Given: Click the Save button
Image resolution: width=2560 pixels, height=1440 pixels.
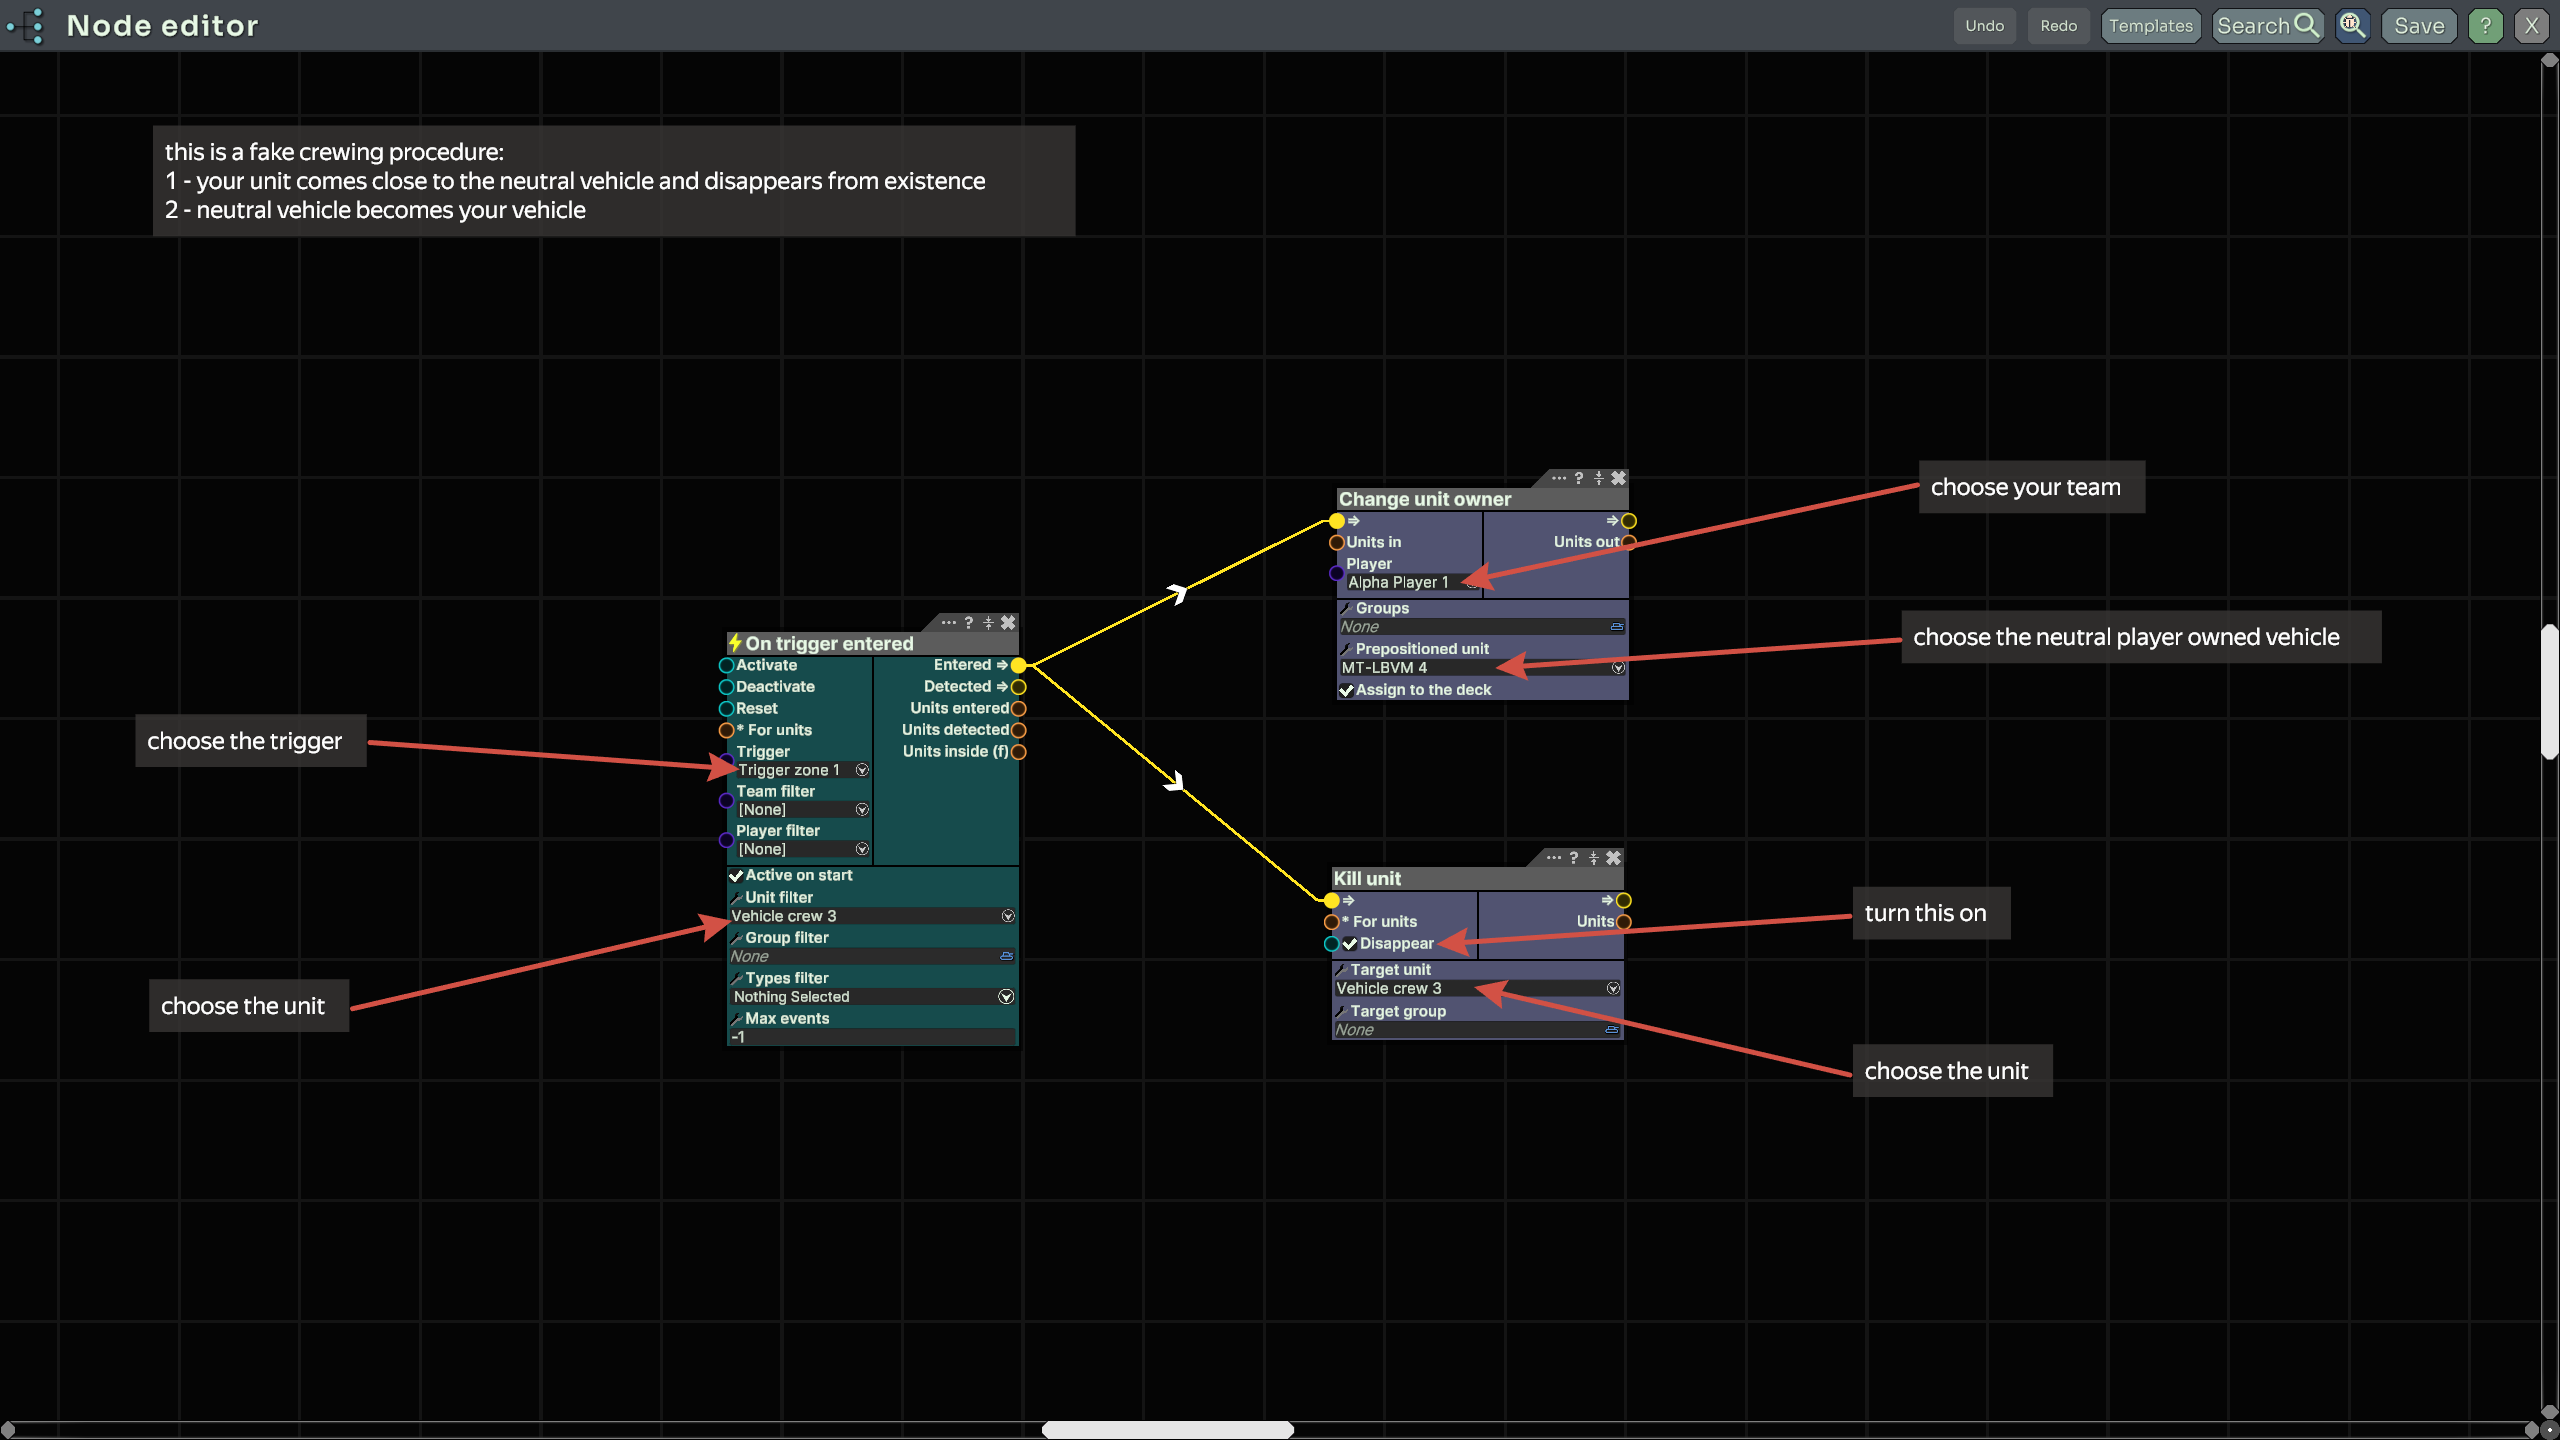Looking at the screenshot, I should 2418,26.
